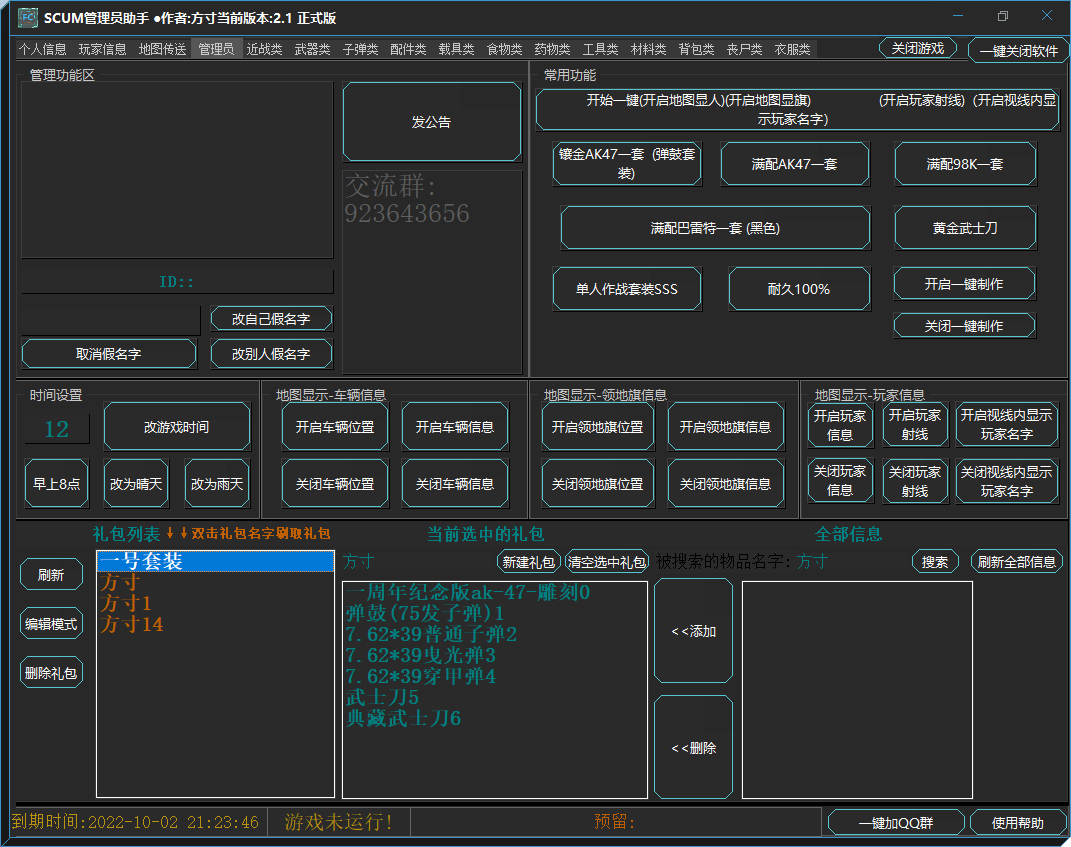Click the <<添加 button
The image size is (1071, 847).
coord(693,631)
